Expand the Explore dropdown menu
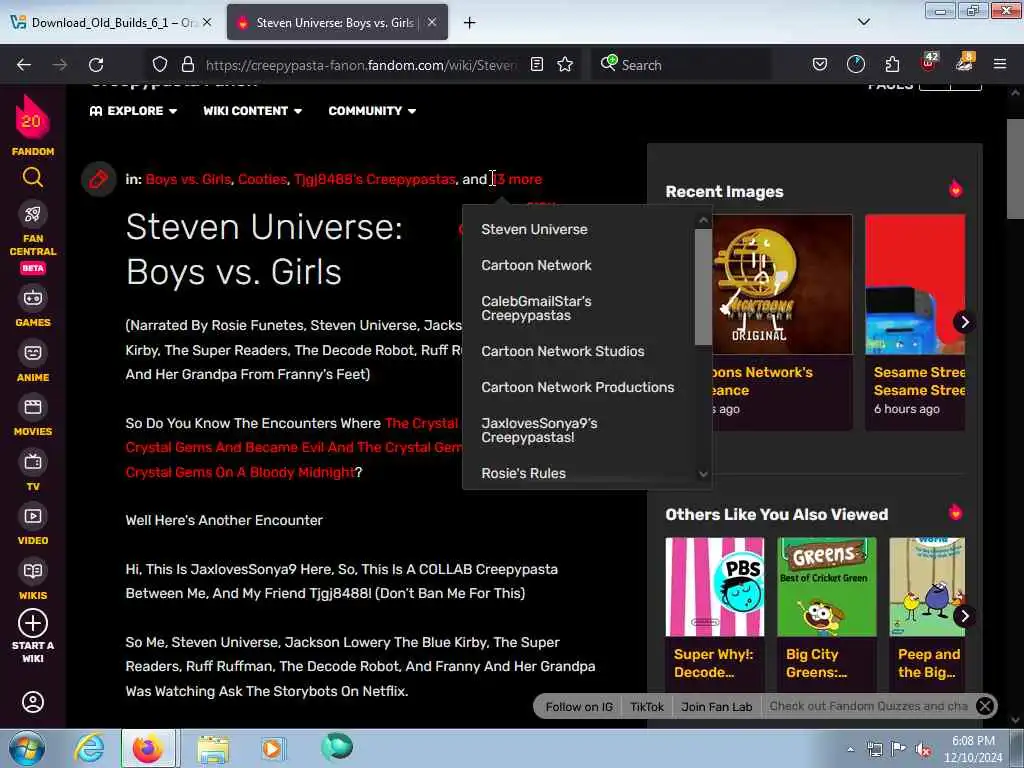The image size is (1024, 768). (x=133, y=111)
